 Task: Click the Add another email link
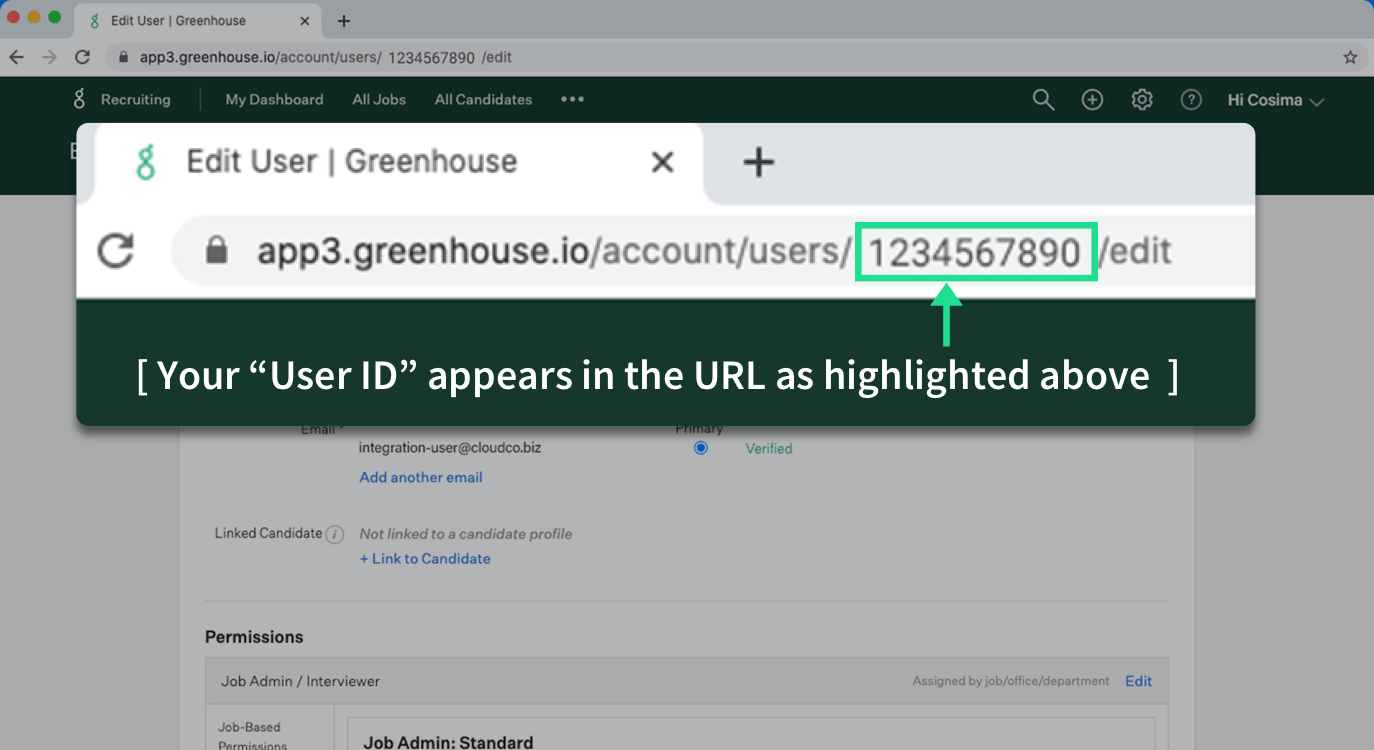421,477
